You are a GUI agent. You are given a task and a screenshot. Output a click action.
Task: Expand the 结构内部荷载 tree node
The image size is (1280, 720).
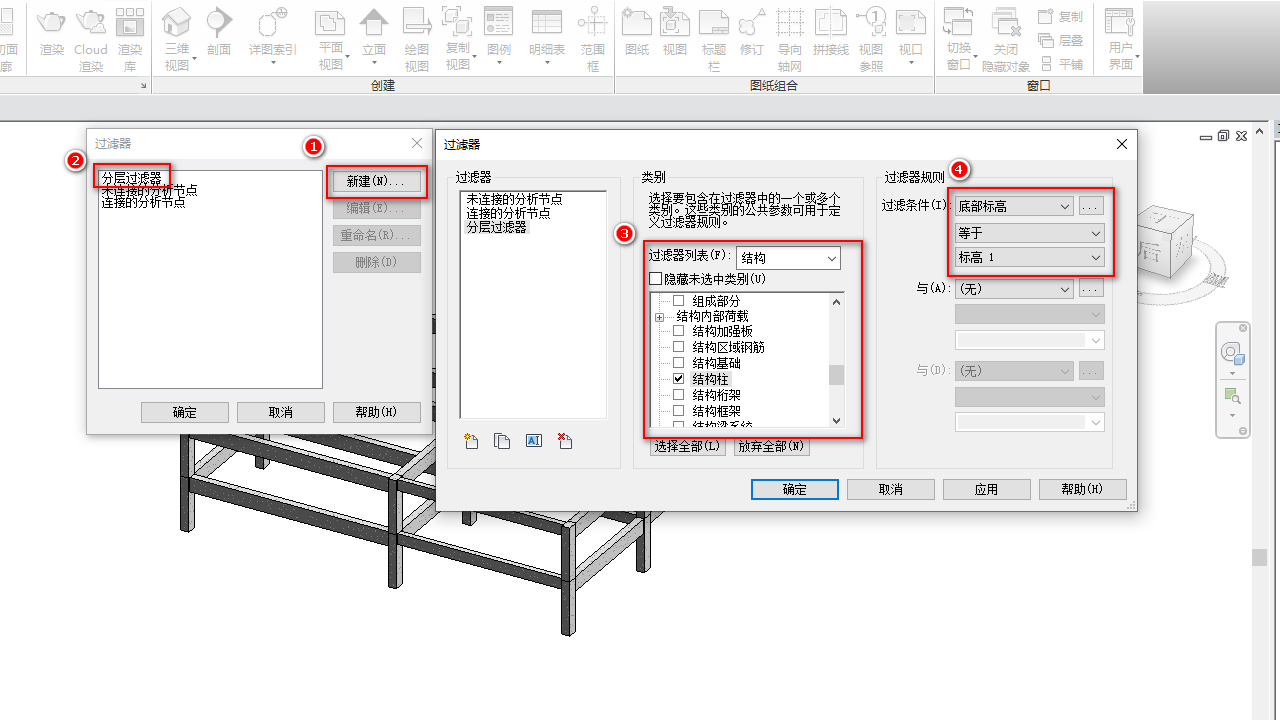[x=659, y=317]
